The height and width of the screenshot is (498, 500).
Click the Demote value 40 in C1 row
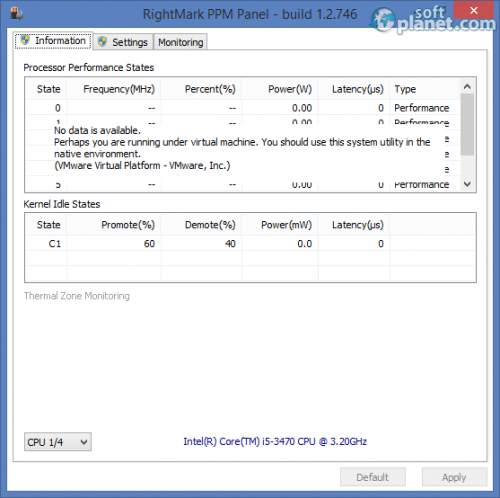(x=230, y=244)
